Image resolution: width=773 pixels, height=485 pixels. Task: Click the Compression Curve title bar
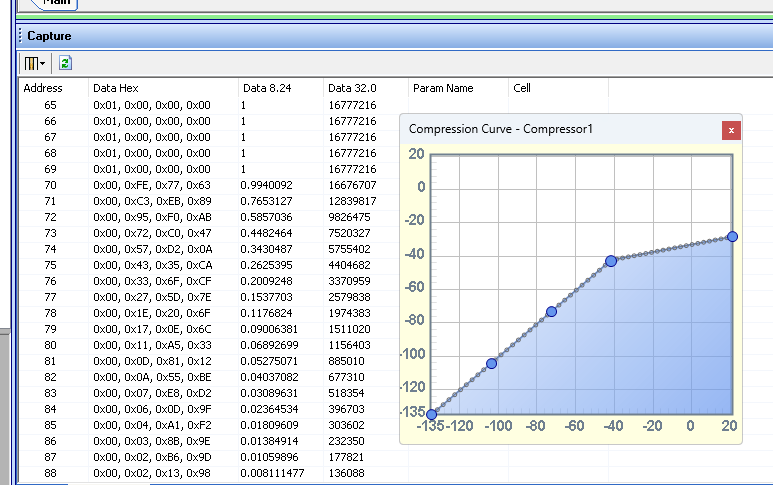point(500,129)
